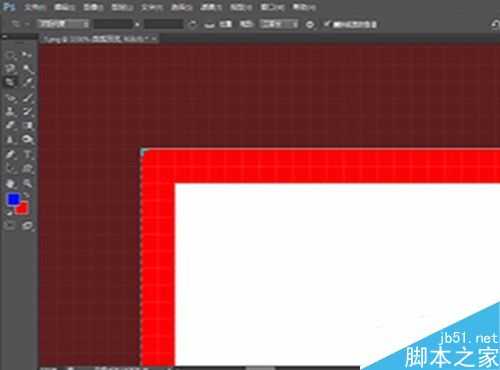The width and height of the screenshot is (500, 370).
Task: Open the blue foreground color picker
Action: pyautogui.click(x=13, y=199)
